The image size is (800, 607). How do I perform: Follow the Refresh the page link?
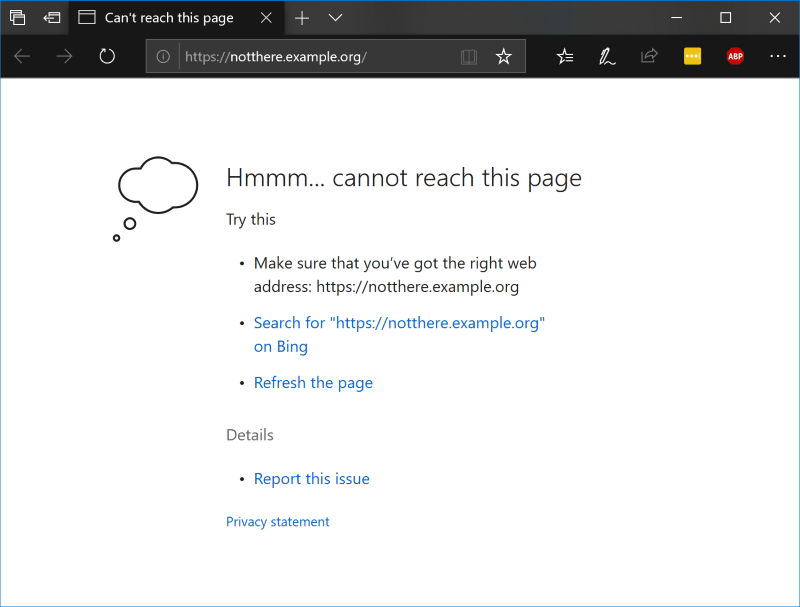(x=313, y=382)
